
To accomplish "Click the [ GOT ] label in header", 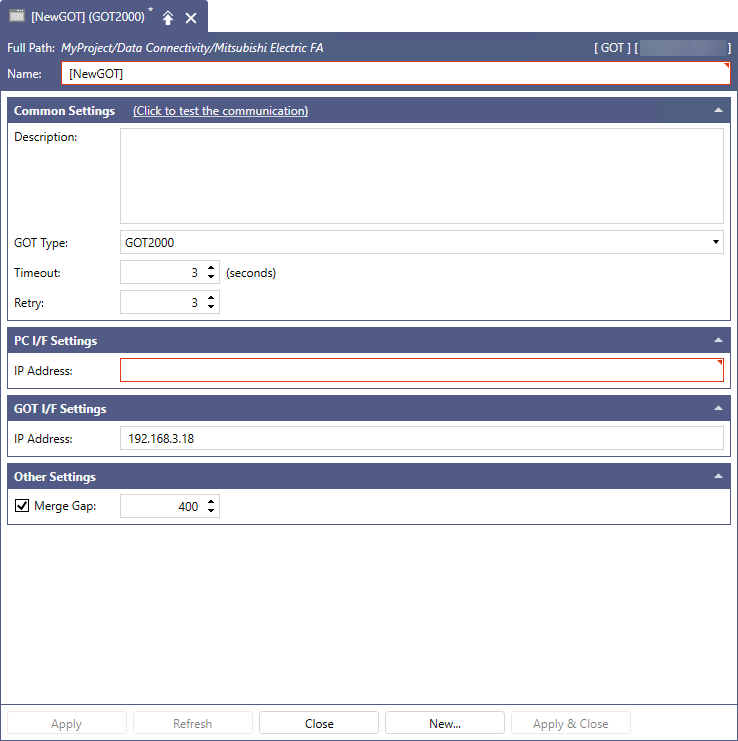I will coord(612,48).
